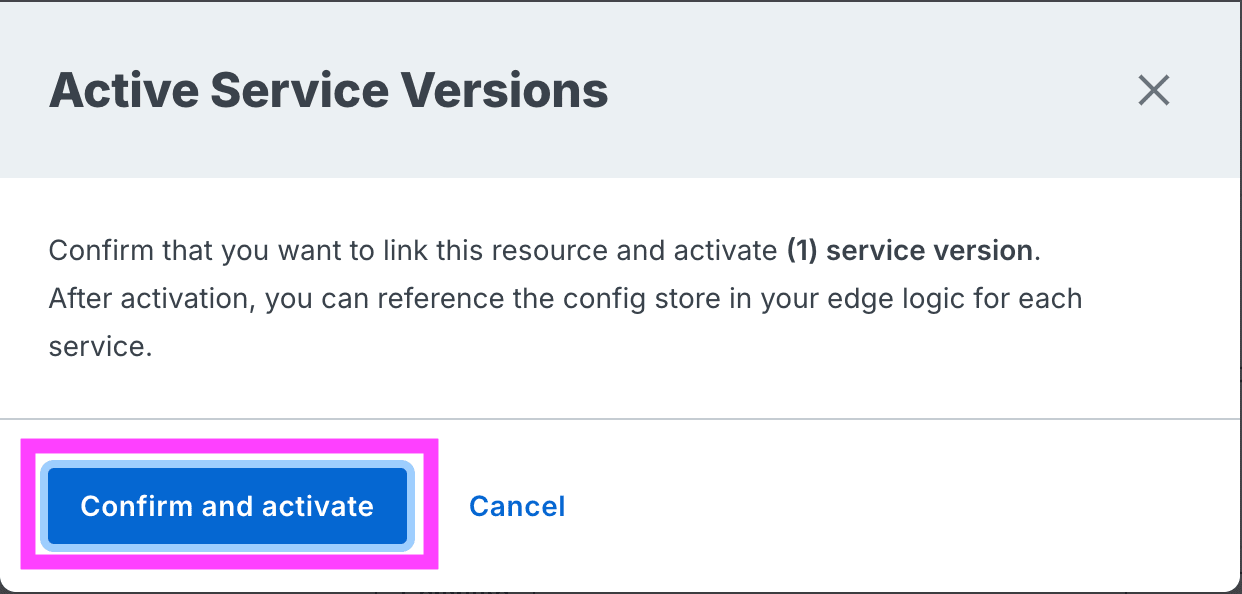Screen dimensions: 1242x594
Task: Click Cancel to abort linking the resource
Action: pos(517,506)
